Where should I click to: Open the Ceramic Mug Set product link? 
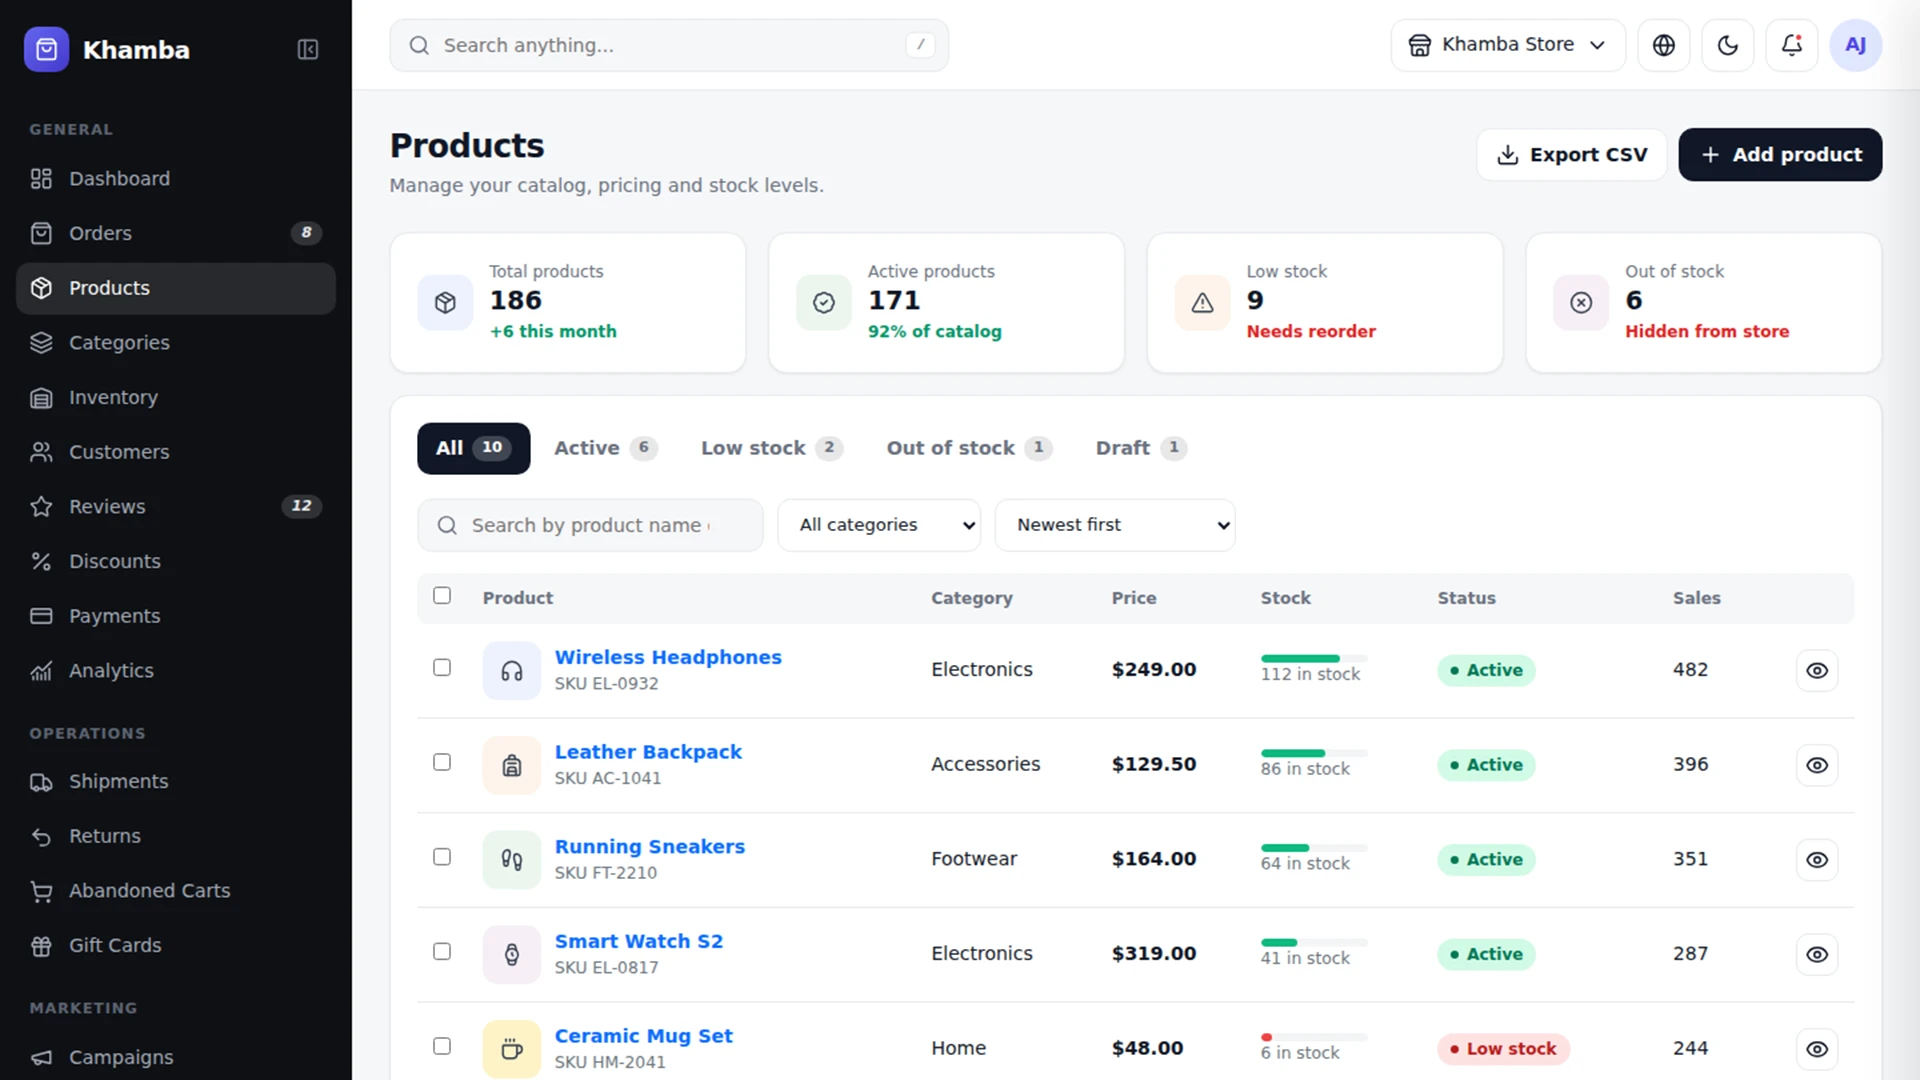[644, 1036]
